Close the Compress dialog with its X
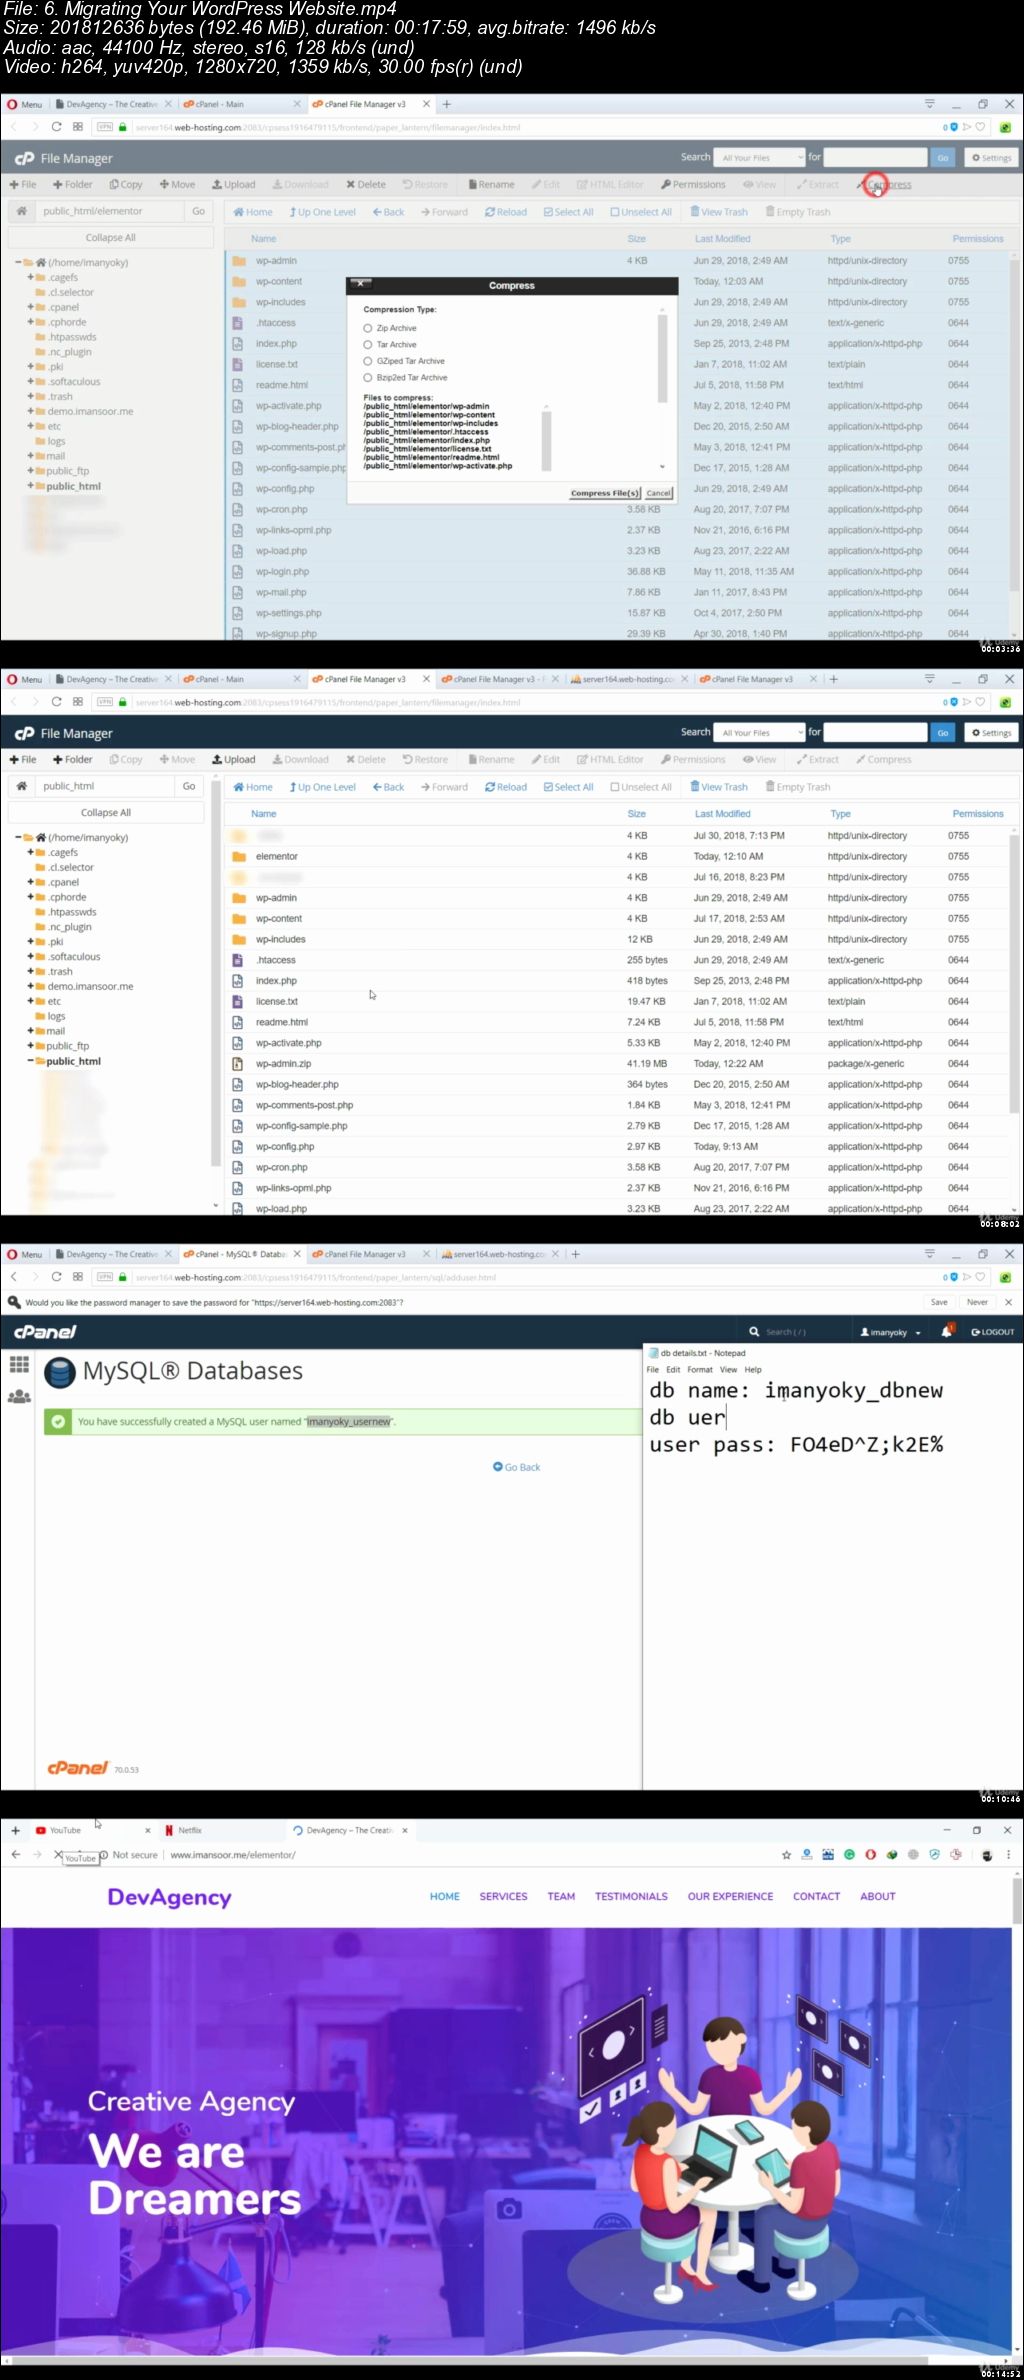 360,284
